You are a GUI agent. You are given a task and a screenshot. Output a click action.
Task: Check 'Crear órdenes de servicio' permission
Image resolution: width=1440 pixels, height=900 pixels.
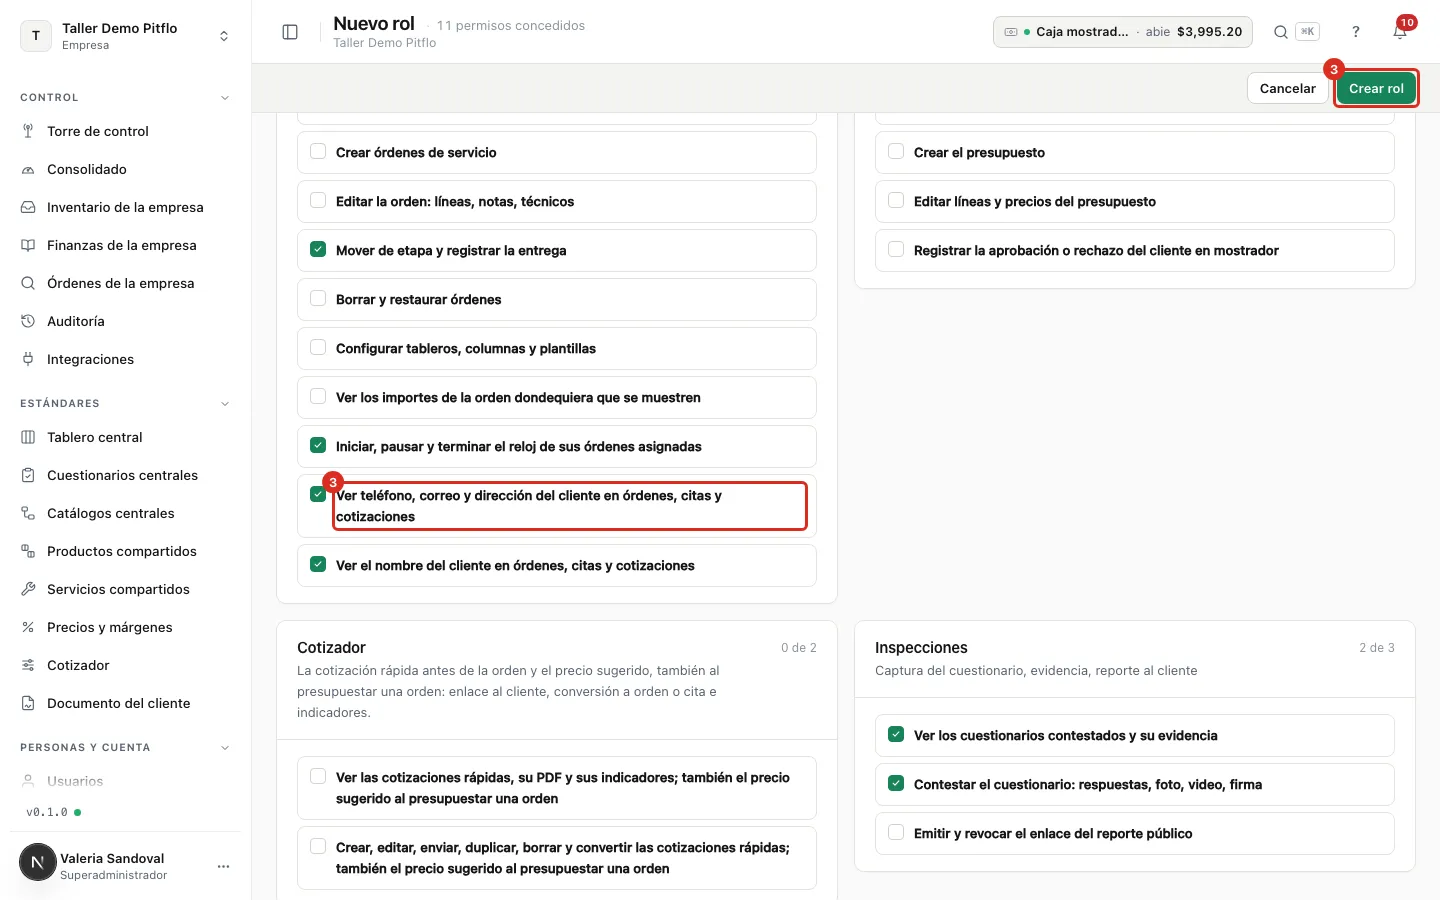tap(318, 152)
